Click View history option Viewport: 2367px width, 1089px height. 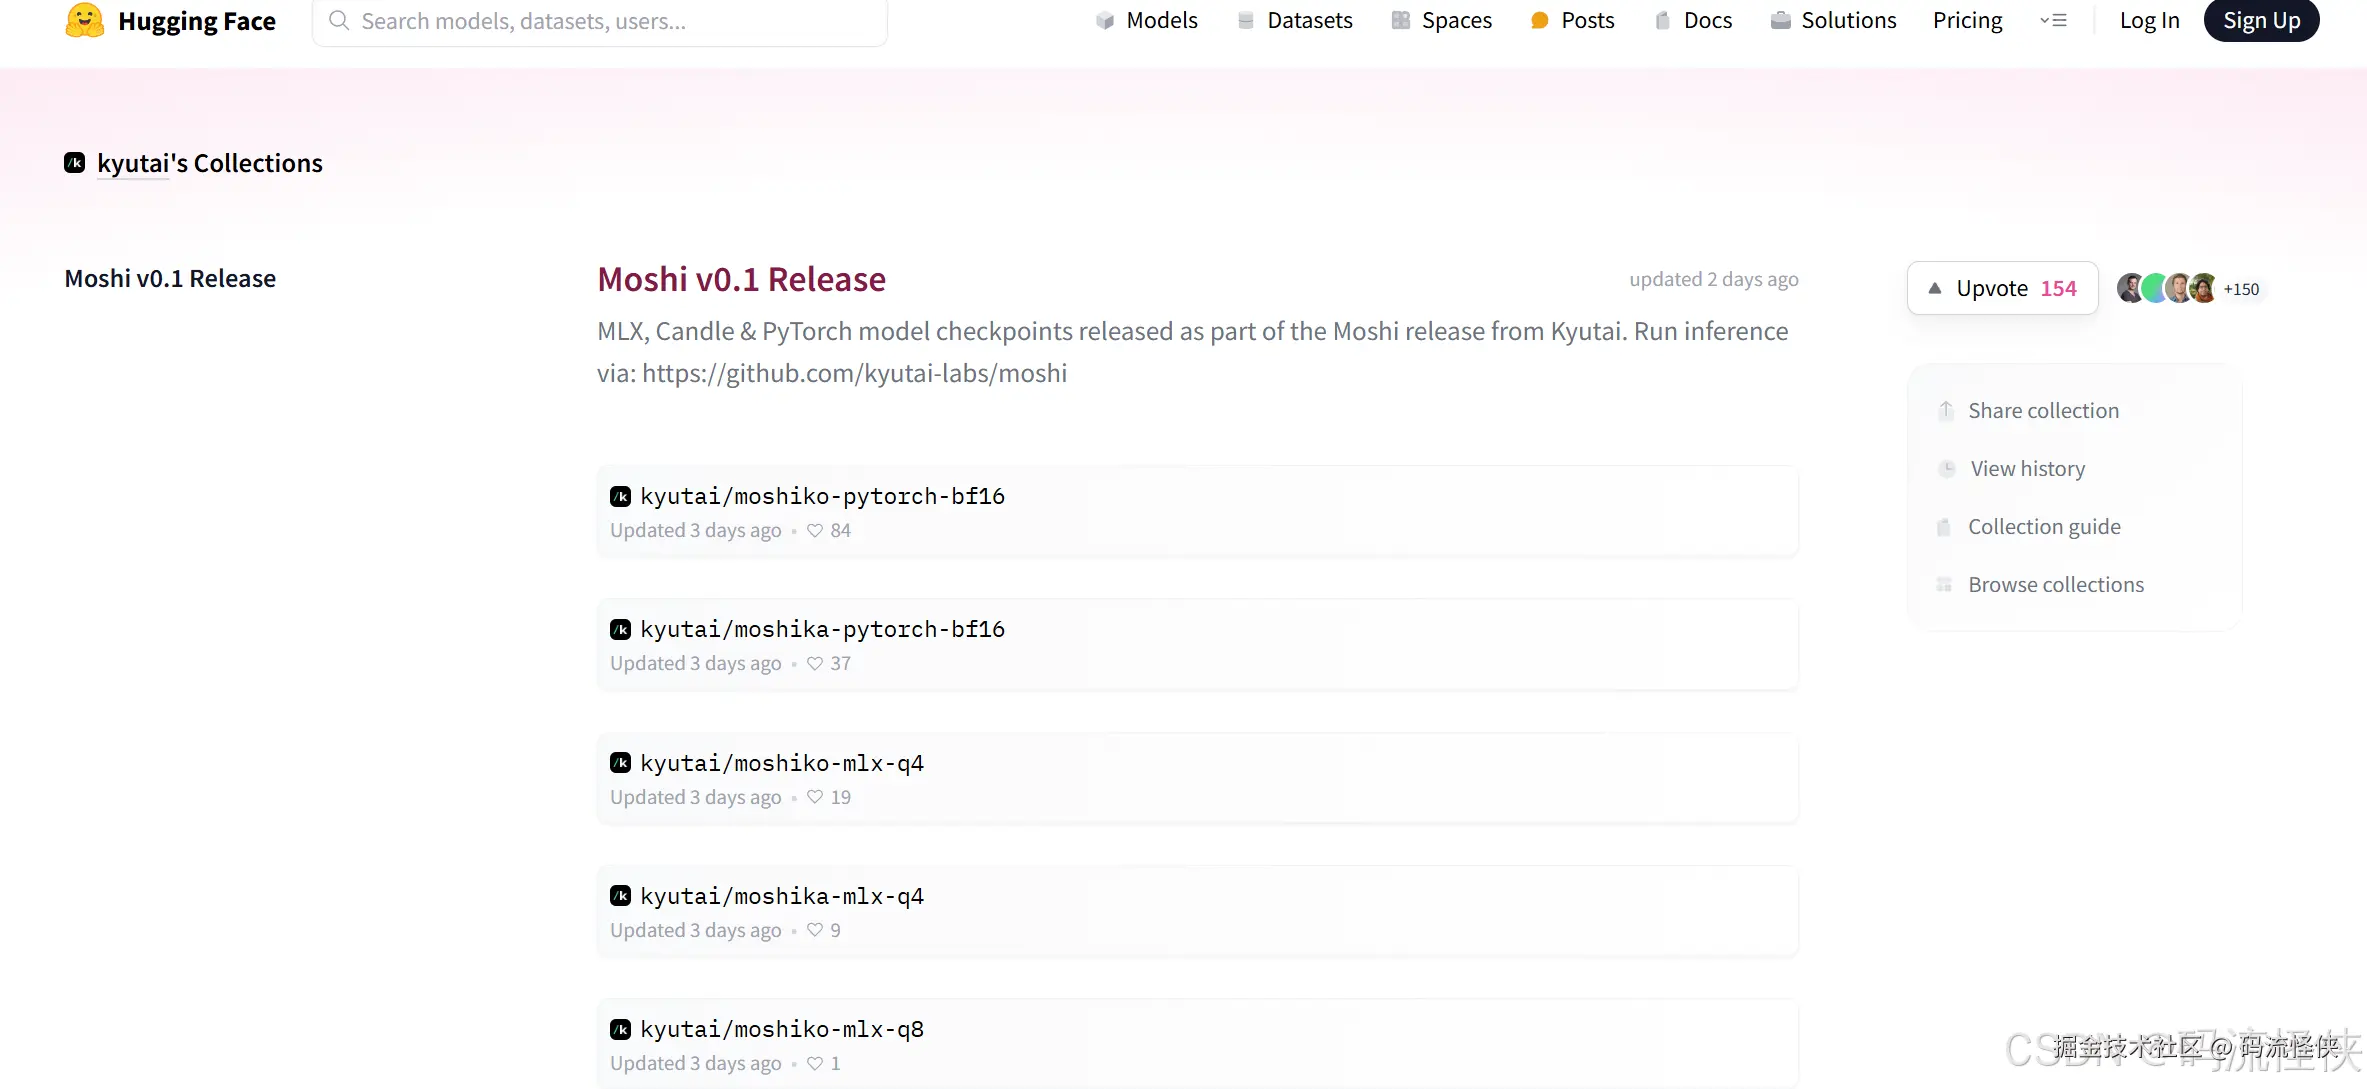click(2013, 469)
